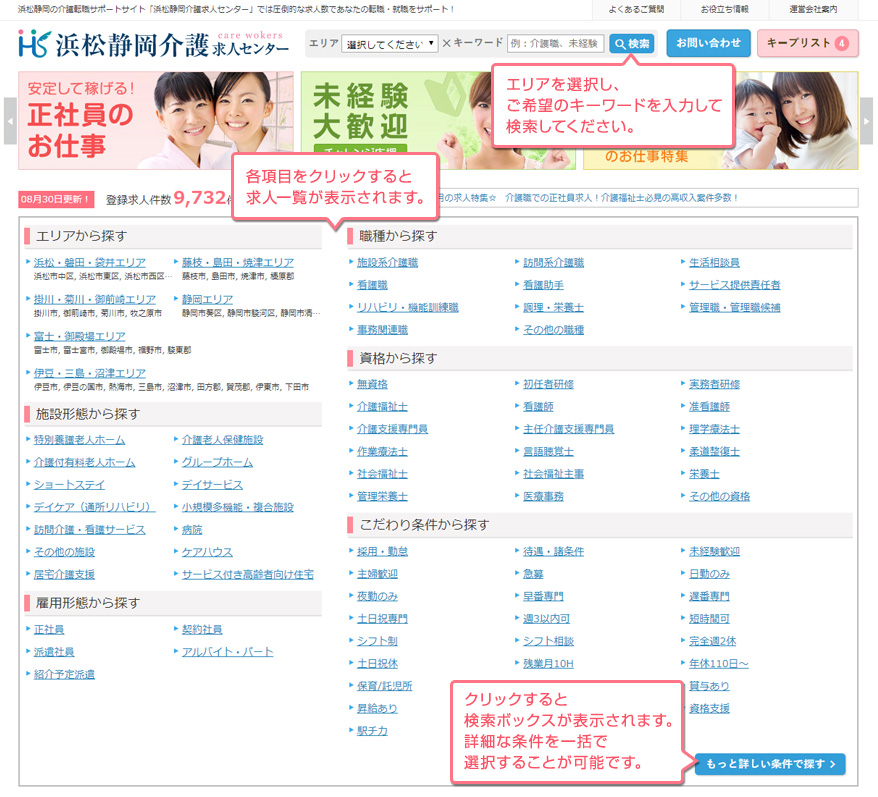Choose 派遣社員 employment type link

54,651
